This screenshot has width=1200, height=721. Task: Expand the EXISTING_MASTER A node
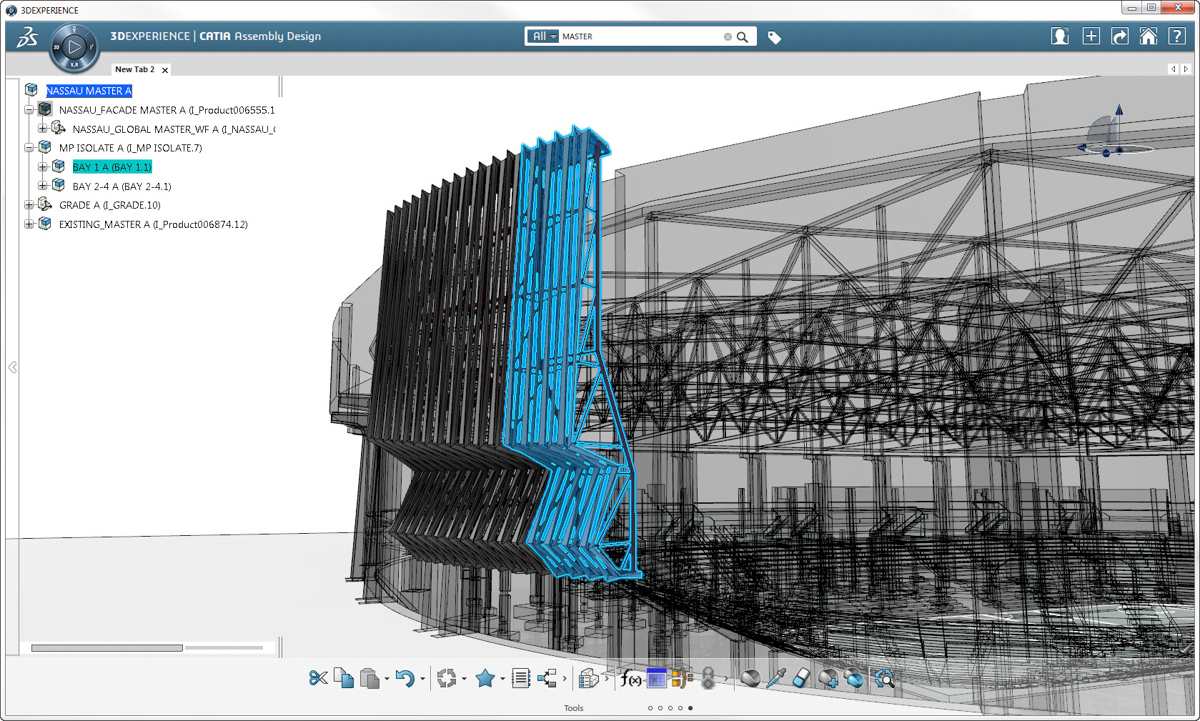[x=29, y=224]
